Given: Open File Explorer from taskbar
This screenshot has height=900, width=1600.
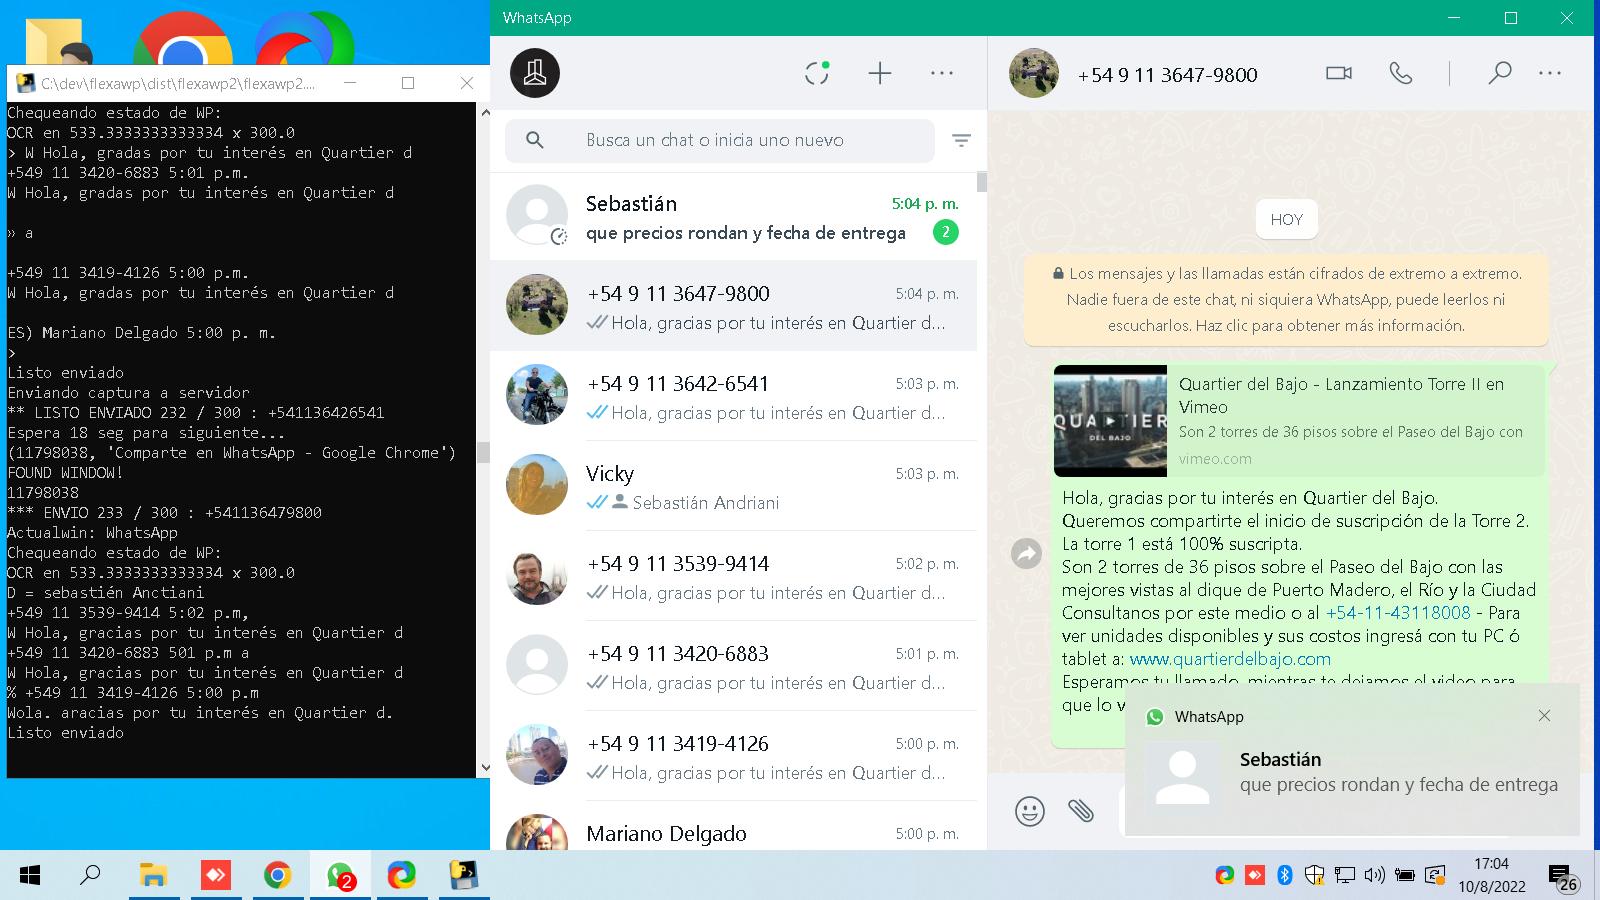Looking at the screenshot, I should tap(152, 876).
